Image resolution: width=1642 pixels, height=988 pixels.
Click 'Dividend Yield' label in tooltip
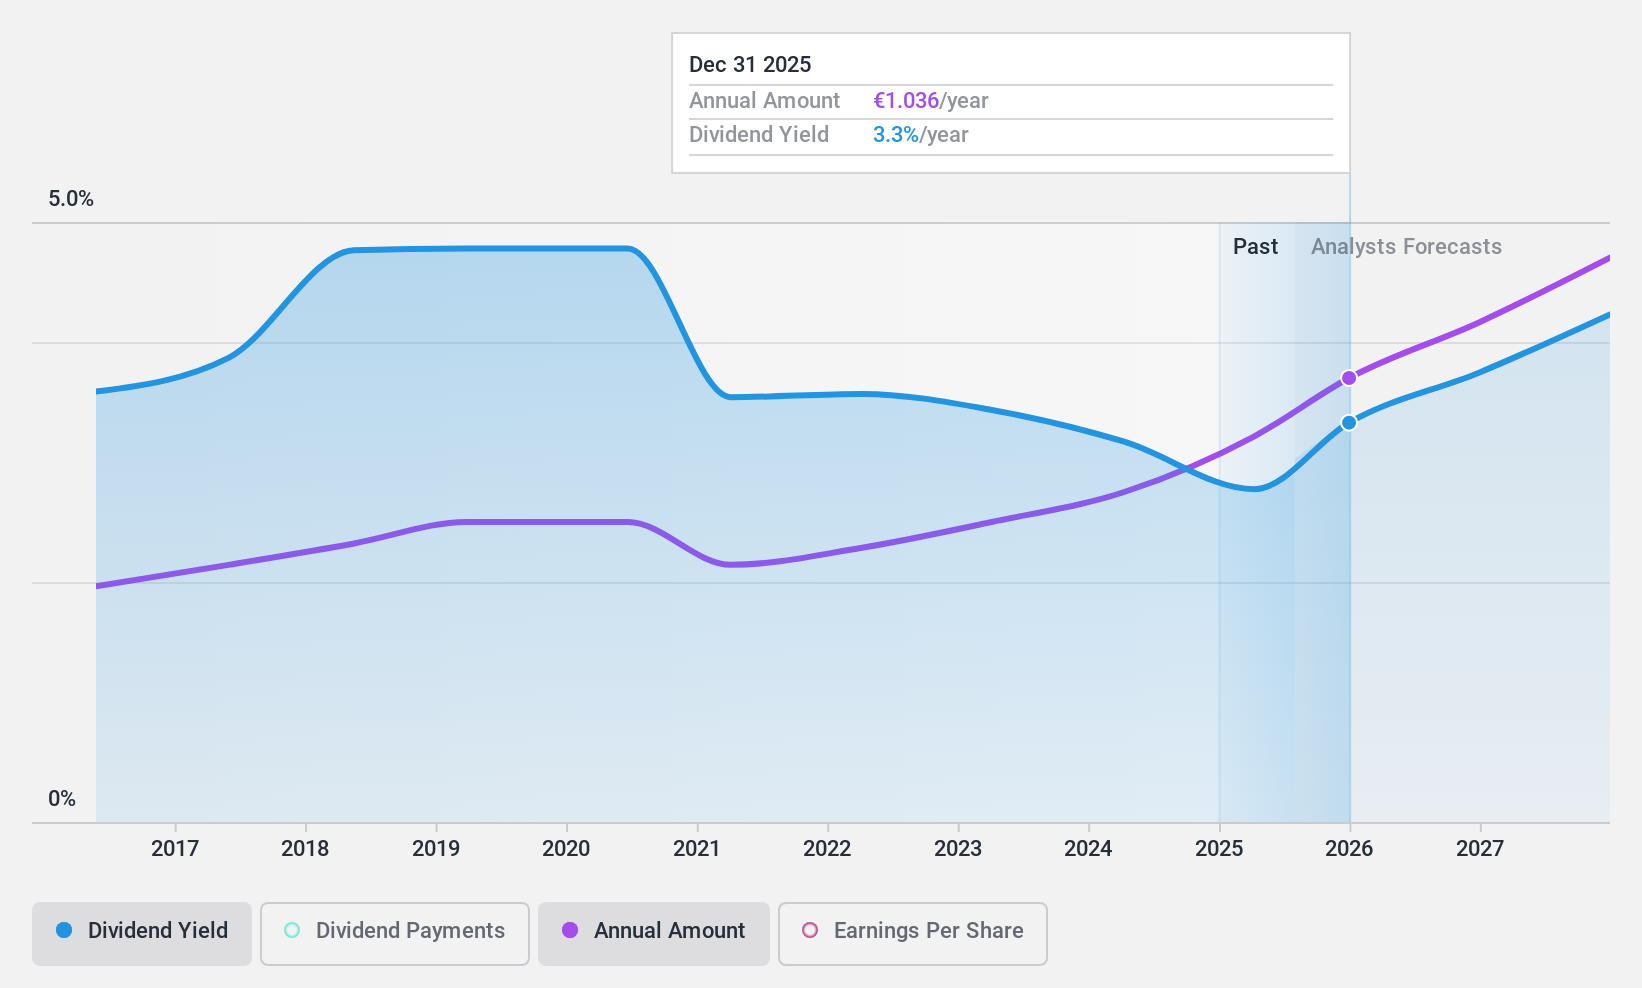(759, 135)
